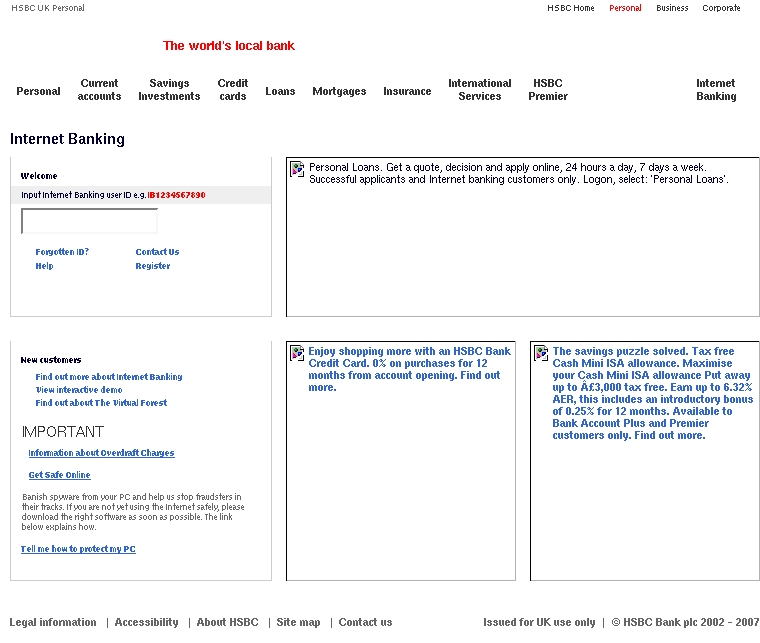This screenshot has height=643, width=760.
Task: Open Get Safe Online link
Action: pyautogui.click(x=59, y=475)
